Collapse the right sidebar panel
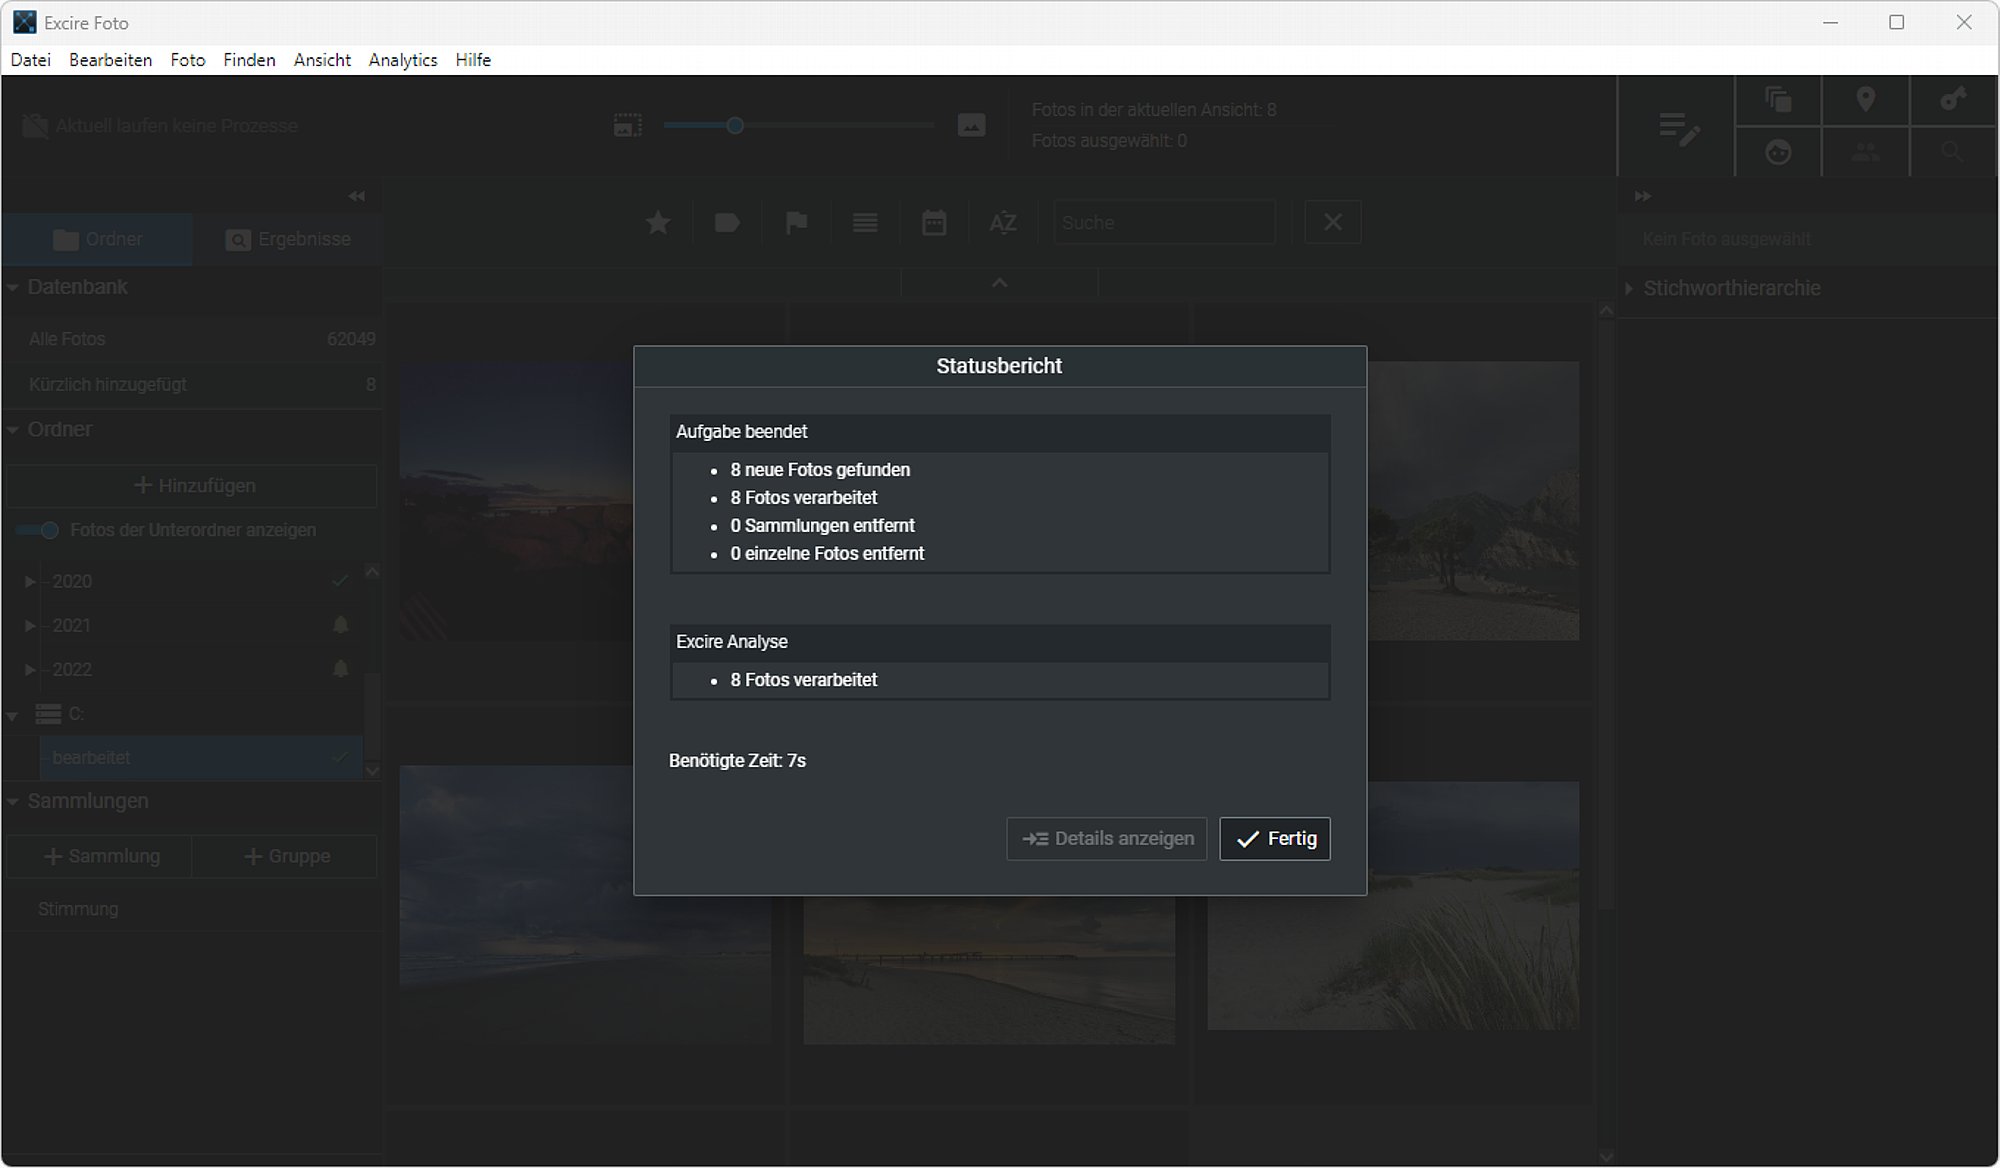The image size is (2000, 1168). (1643, 196)
